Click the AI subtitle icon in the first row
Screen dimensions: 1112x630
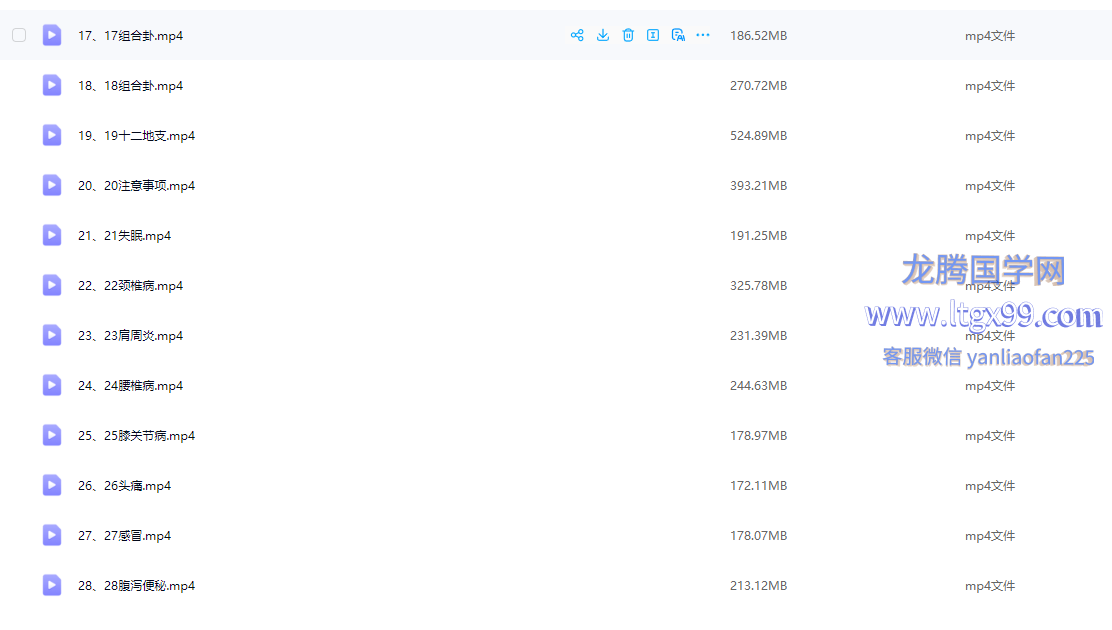point(678,35)
